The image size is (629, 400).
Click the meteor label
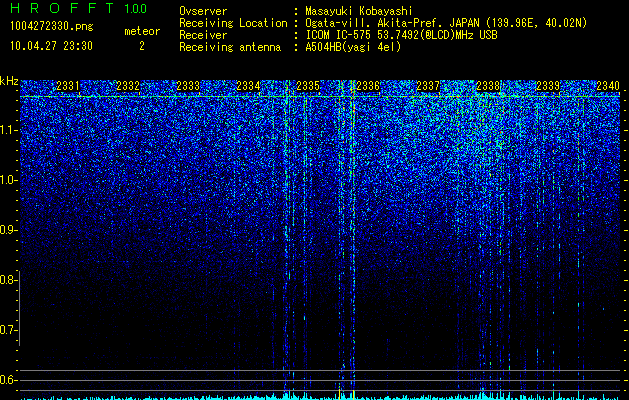pyautogui.click(x=142, y=31)
